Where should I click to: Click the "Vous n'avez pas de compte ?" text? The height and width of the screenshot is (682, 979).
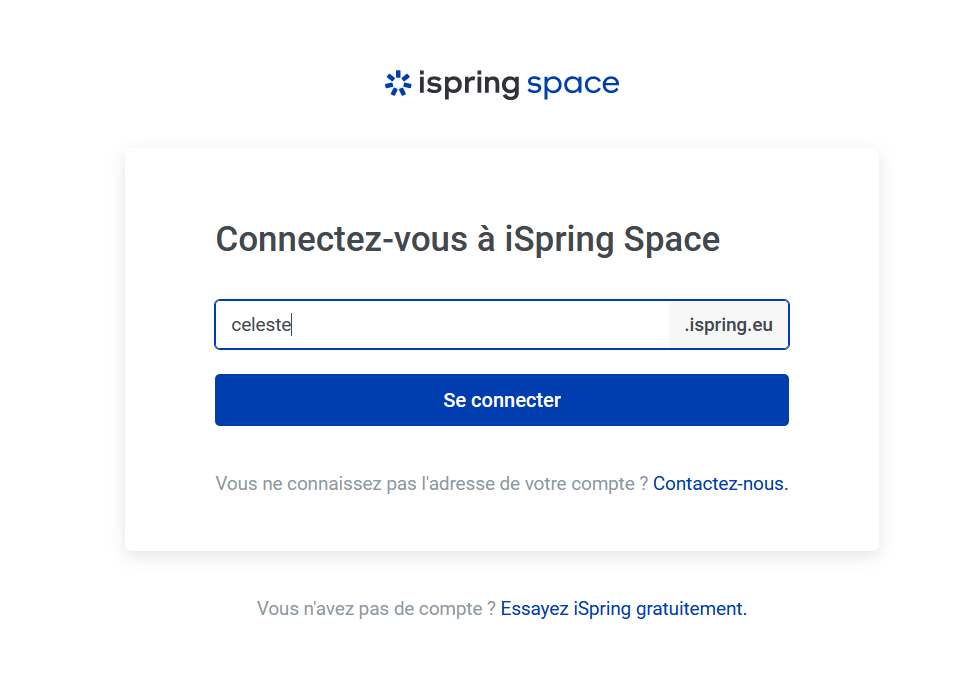[x=376, y=608]
